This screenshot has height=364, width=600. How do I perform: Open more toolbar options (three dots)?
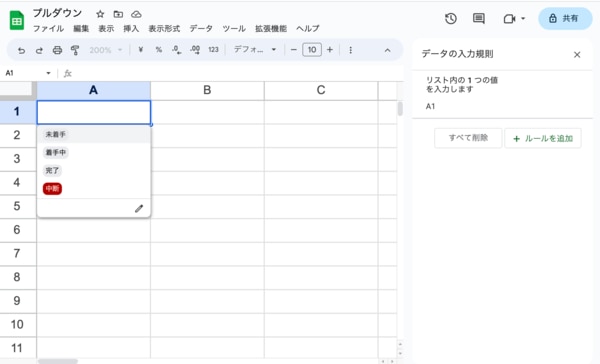pos(351,50)
